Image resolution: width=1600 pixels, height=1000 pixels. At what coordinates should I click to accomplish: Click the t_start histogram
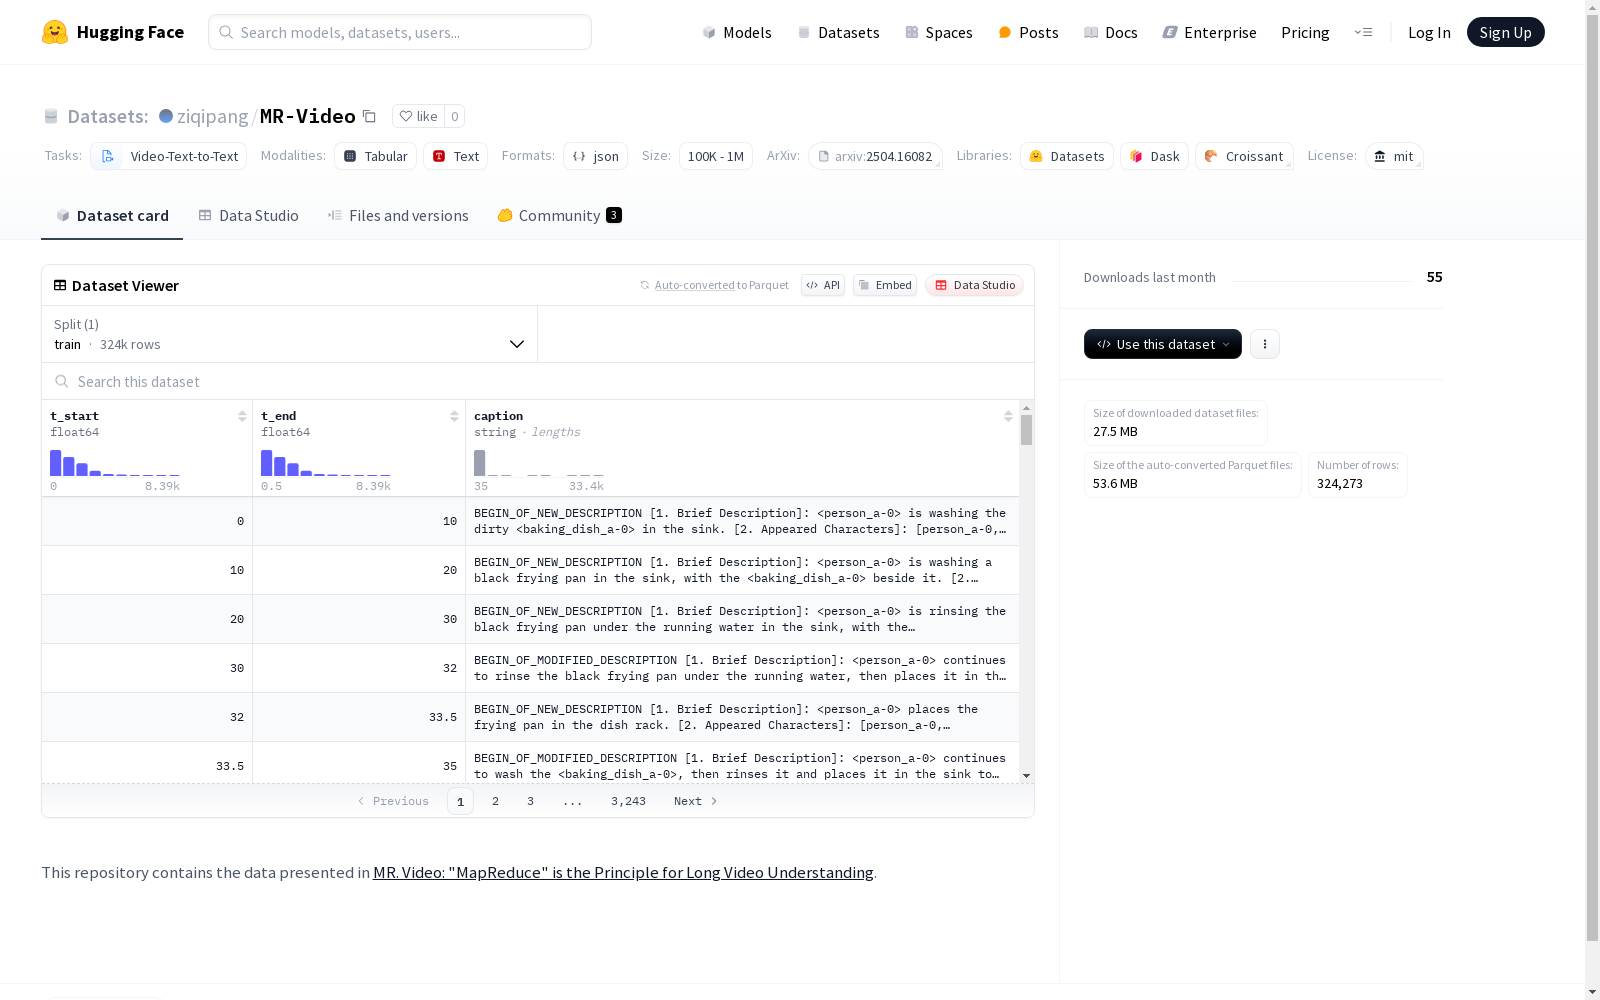pyautogui.click(x=115, y=463)
